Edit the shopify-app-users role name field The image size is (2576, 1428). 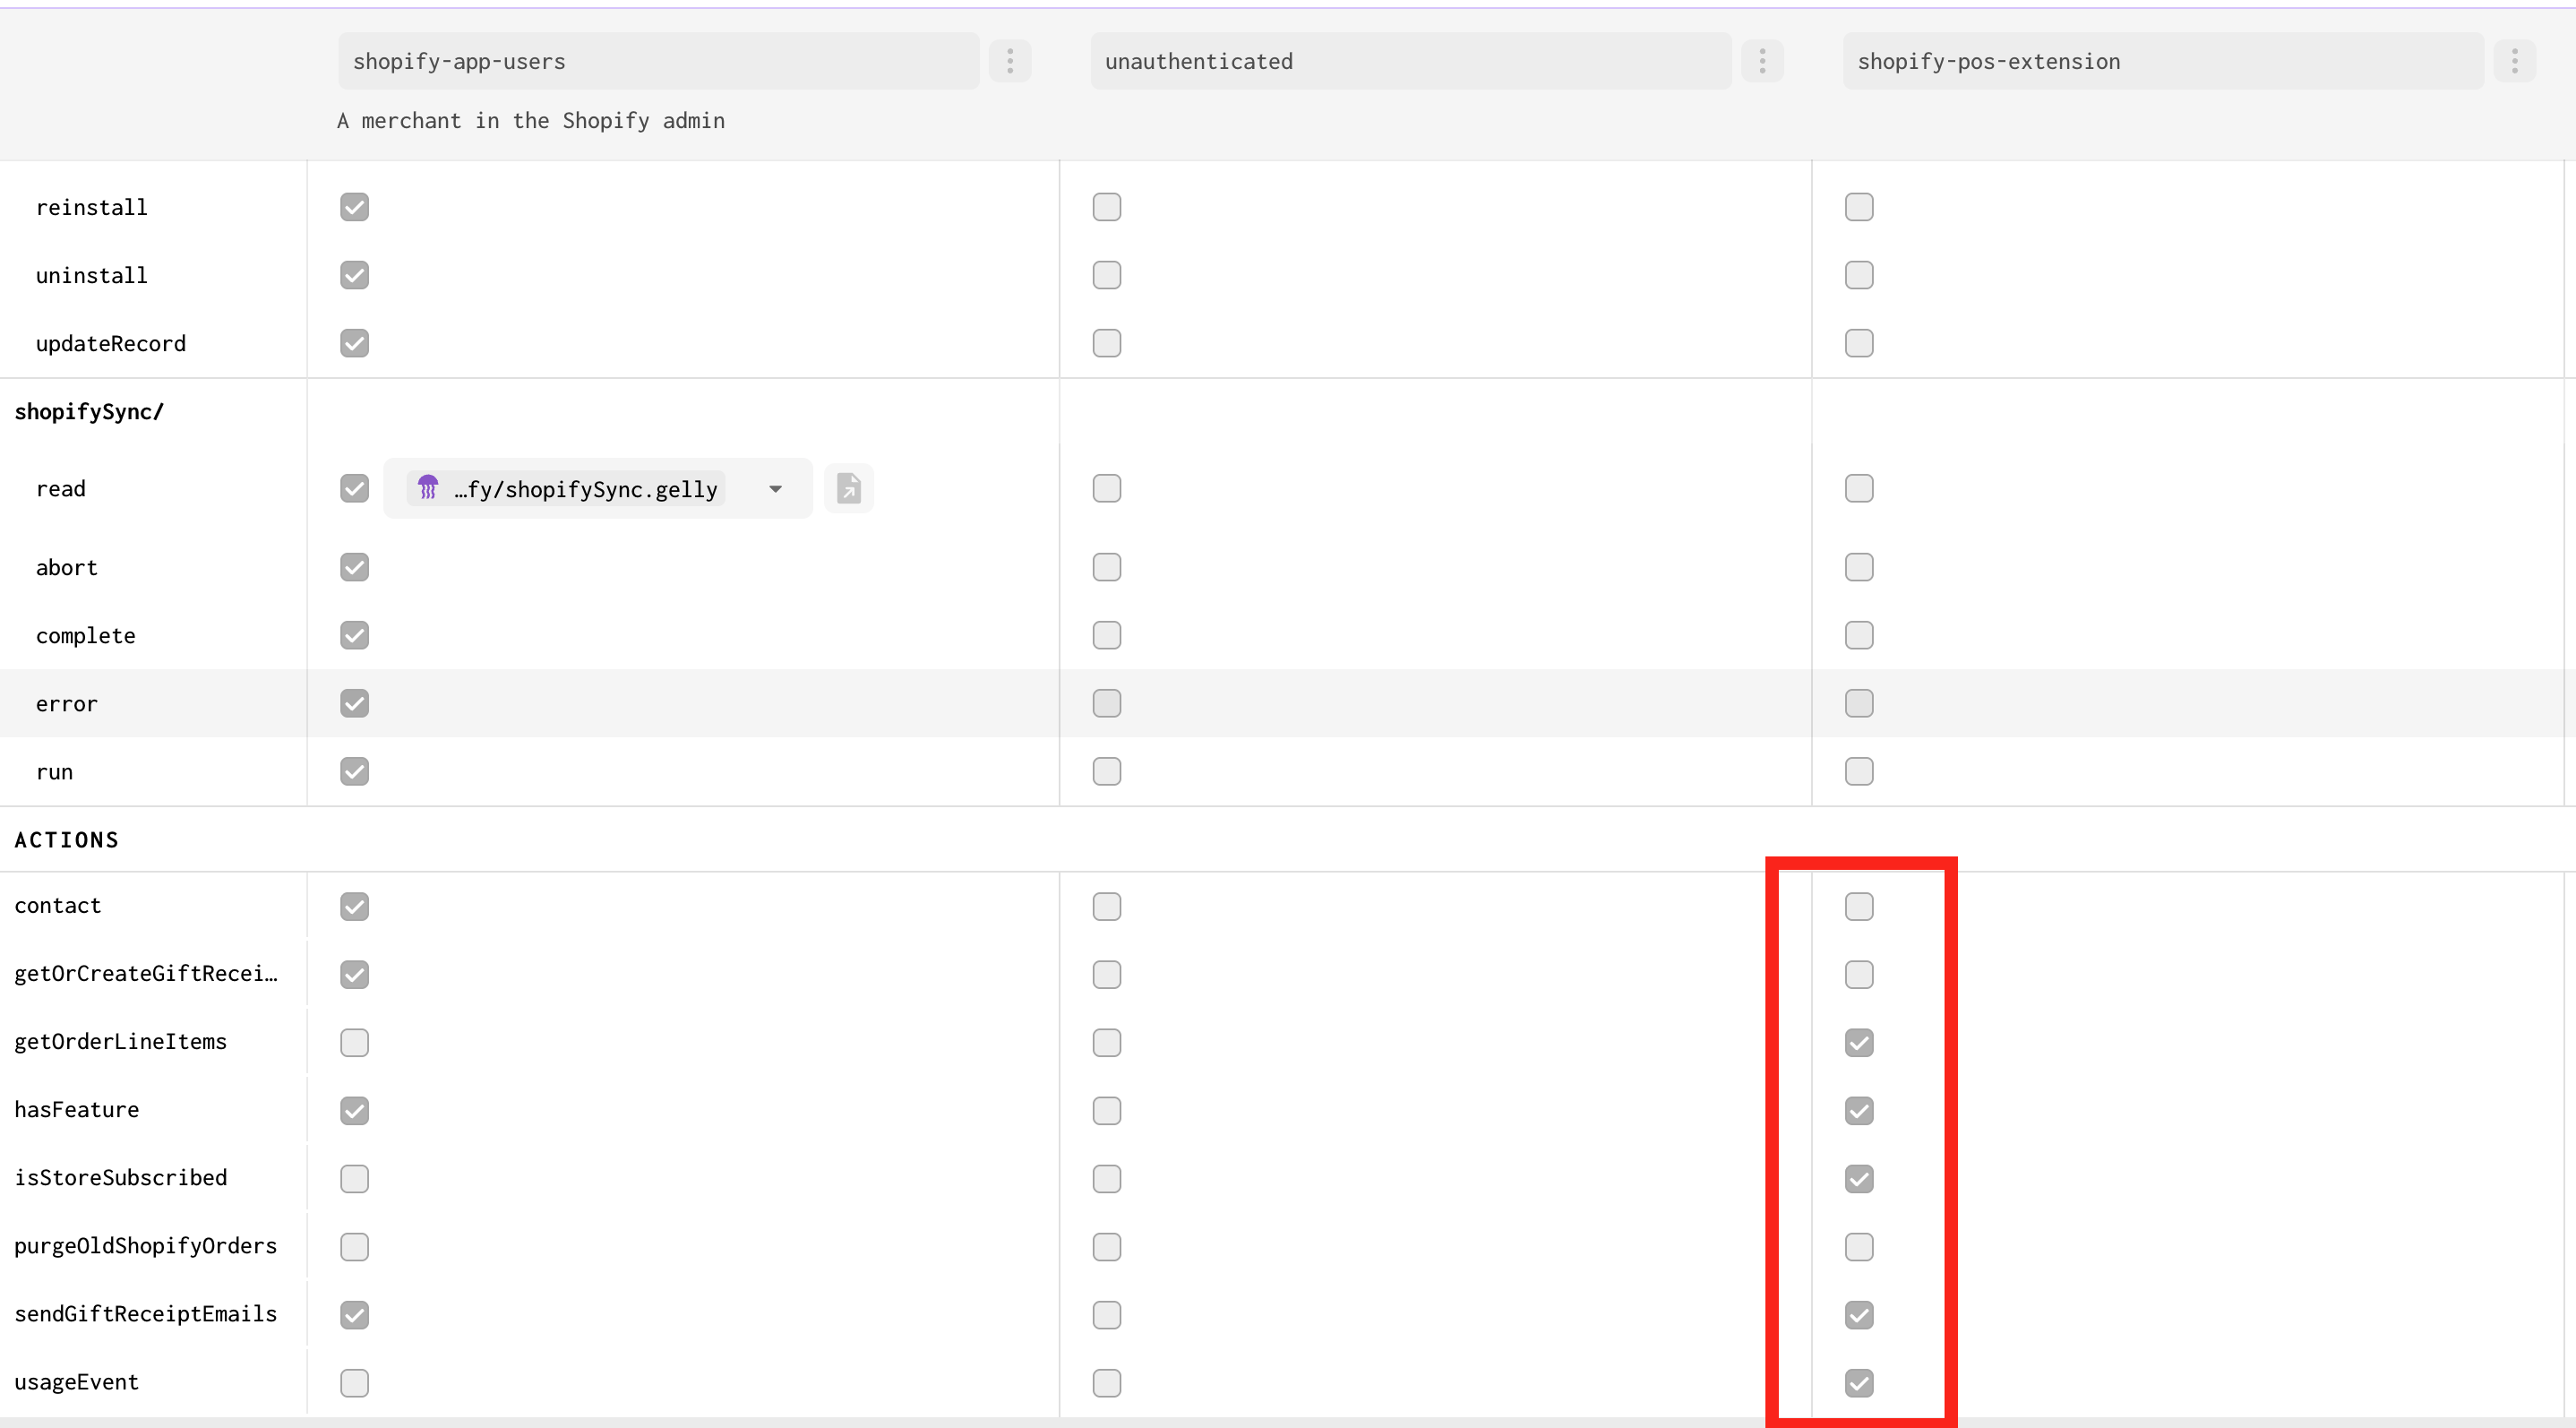pos(658,61)
